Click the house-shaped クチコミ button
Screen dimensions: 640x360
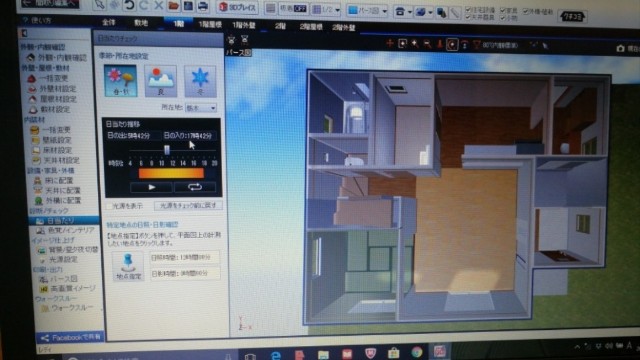pyautogui.click(x=573, y=16)
